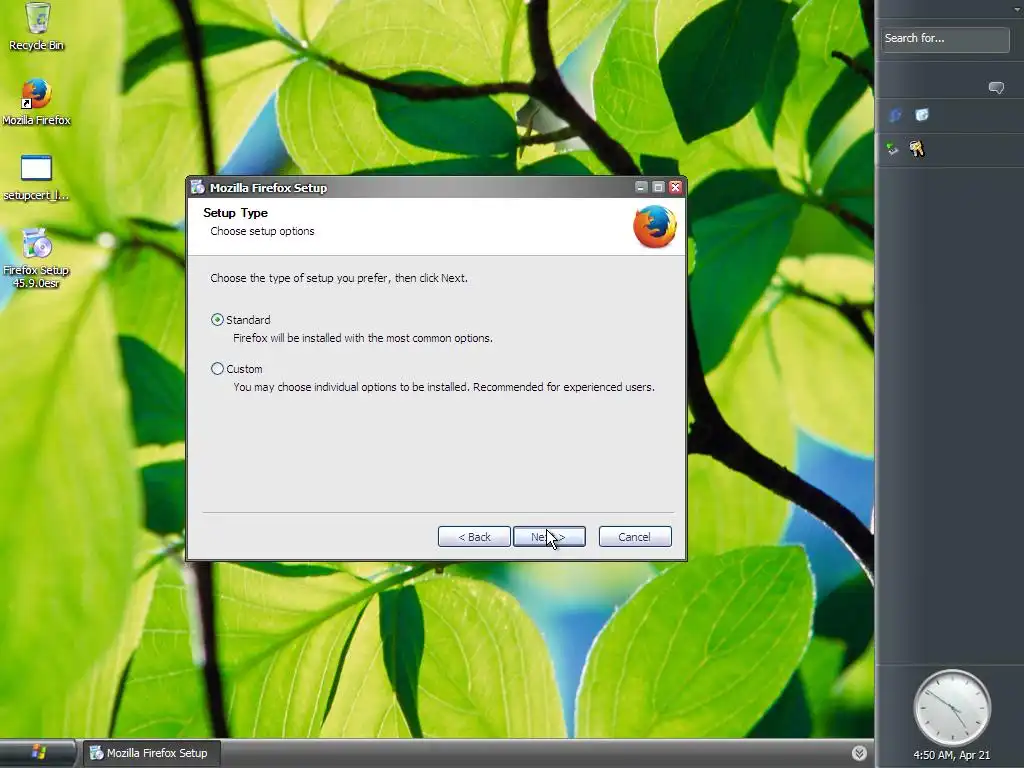Click the blue Bluetooth-like icon in sidebar
The image size is (1024, 768).
[895, 116]
